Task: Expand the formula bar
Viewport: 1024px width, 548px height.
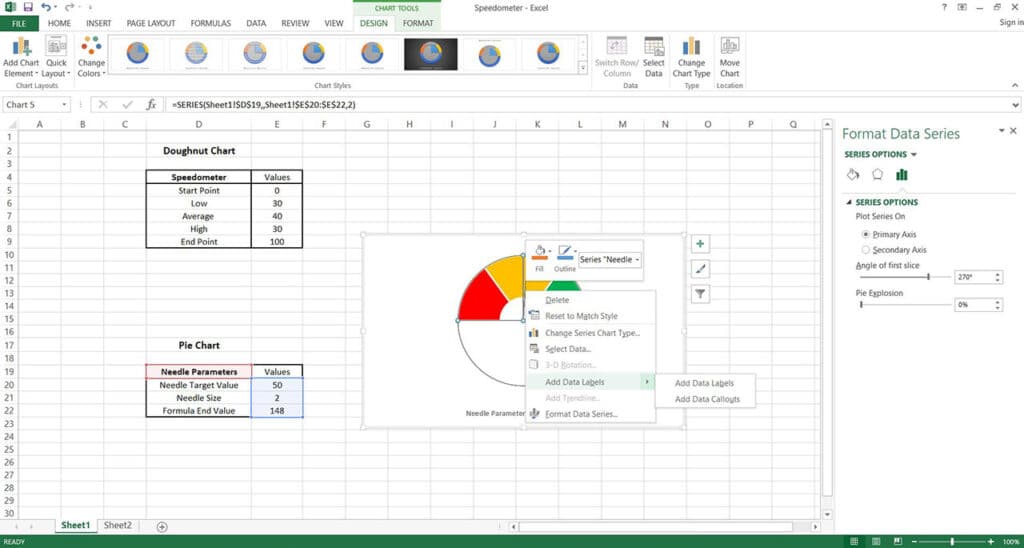Action: pyautogui.click(x=1016, y=105)
